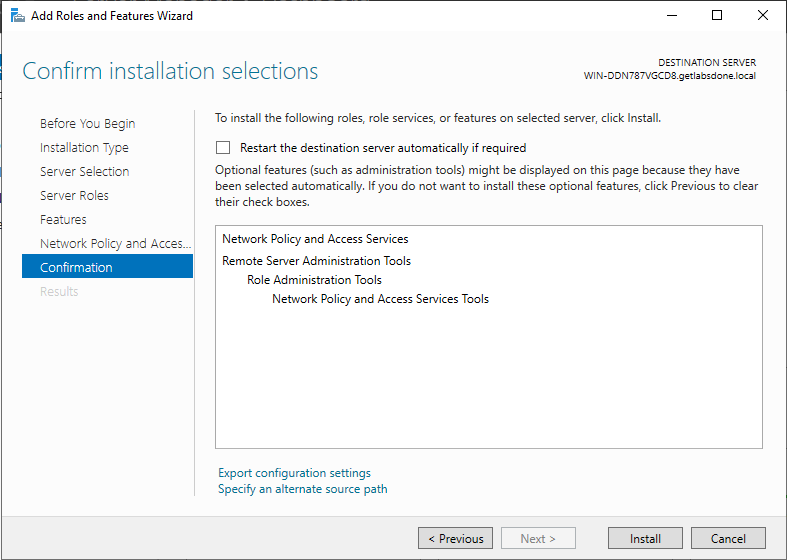Viewport: 787px width, 560px height.
Task: Maximize the wizard window
Action: (717, 16)
